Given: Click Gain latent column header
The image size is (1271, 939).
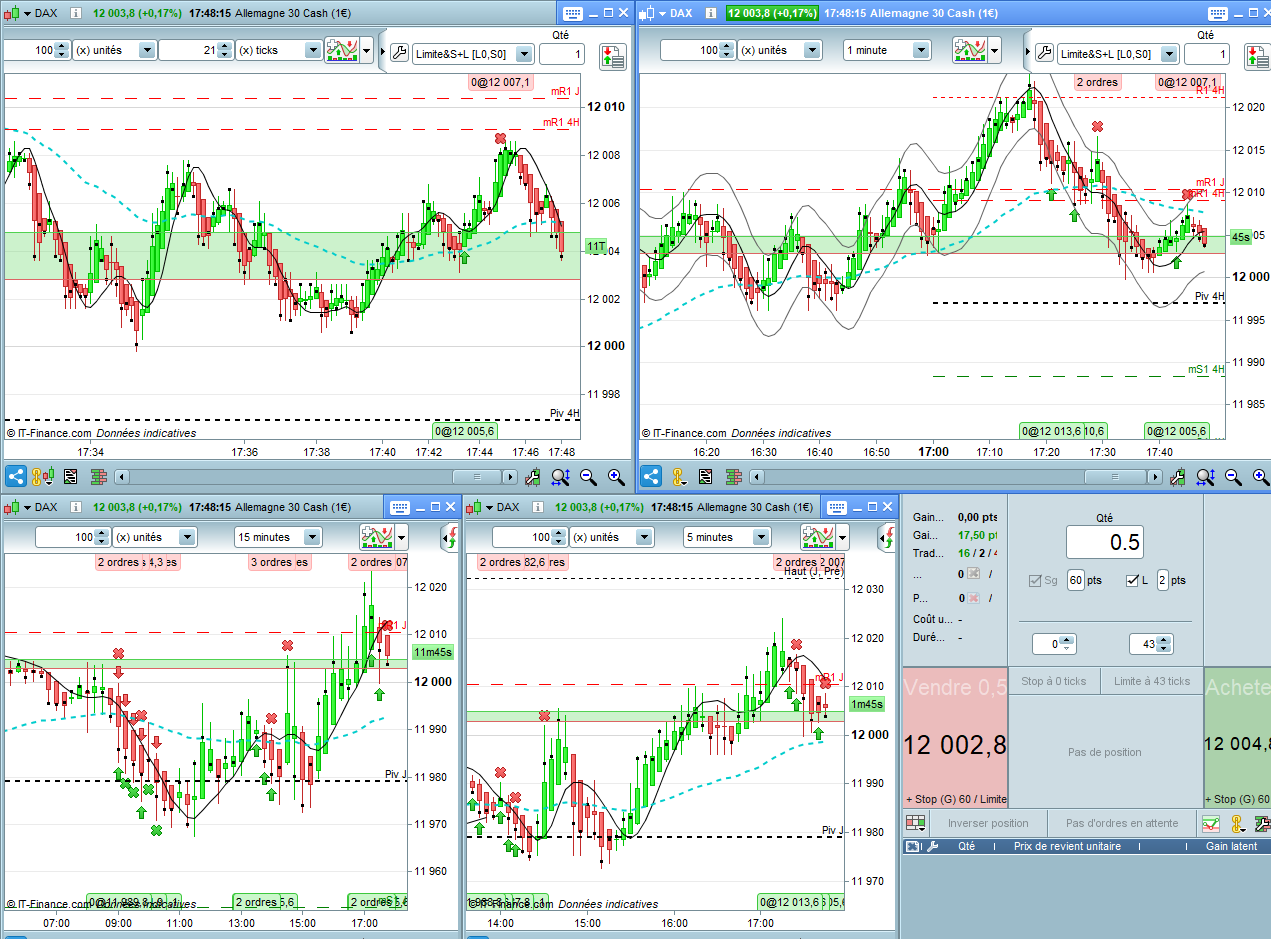Looking at the screenshot, I should coord(1231,846).
